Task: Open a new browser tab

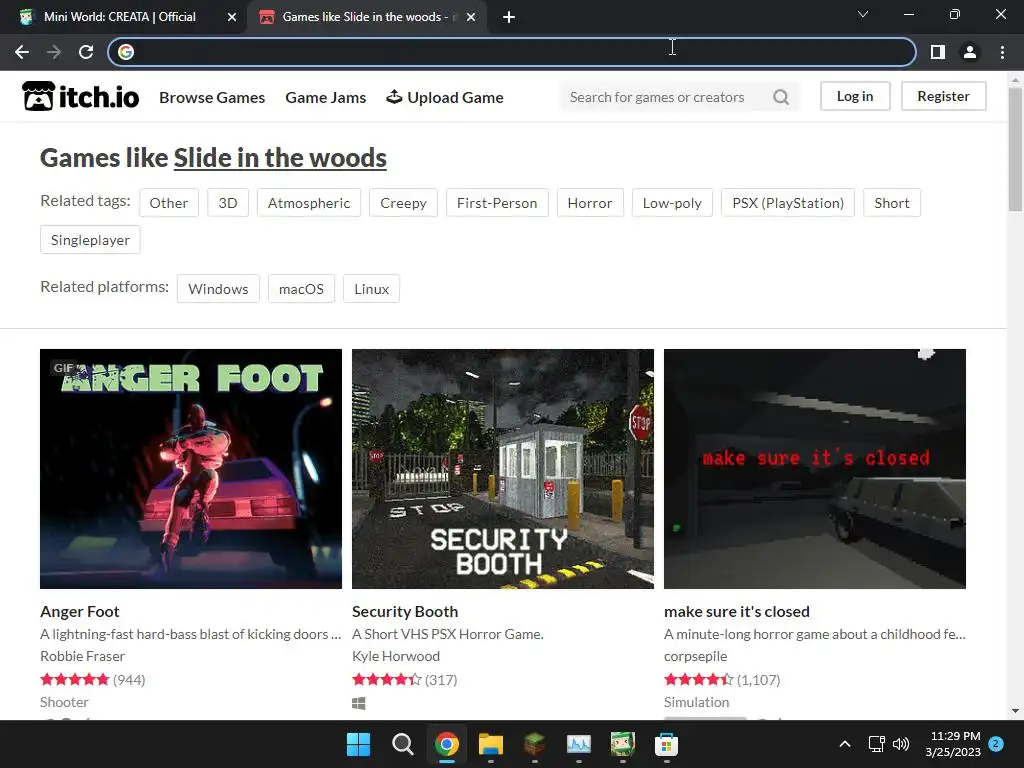Action: (509, 17)
